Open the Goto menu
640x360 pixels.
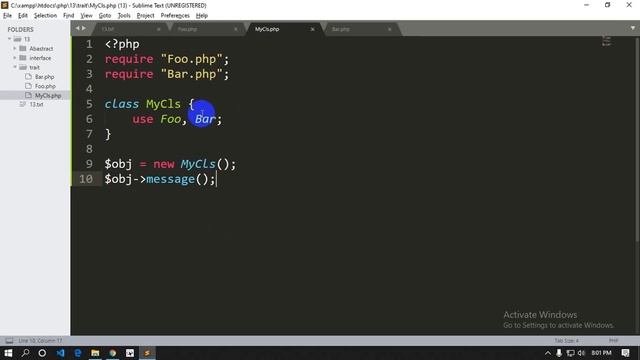tap(105, 16)
